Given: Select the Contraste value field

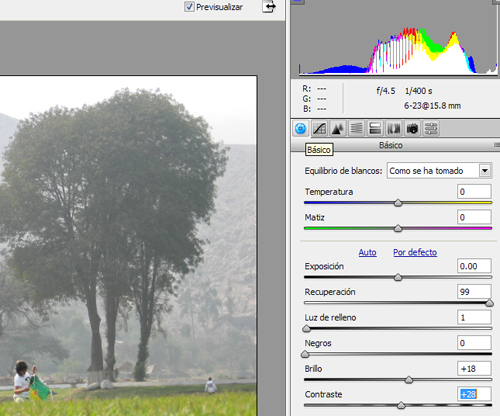Looking at the screenshot, I should tap(474, 394).
